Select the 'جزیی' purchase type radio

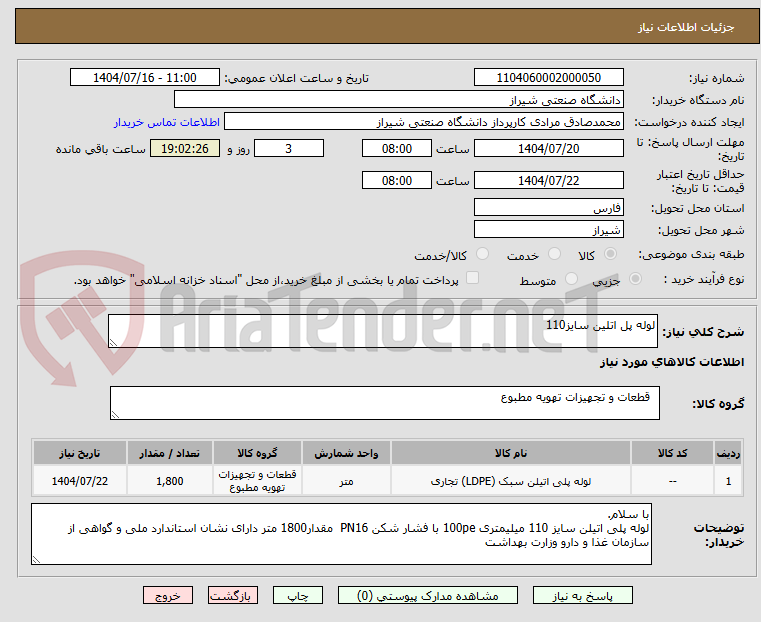click(635, 278)
